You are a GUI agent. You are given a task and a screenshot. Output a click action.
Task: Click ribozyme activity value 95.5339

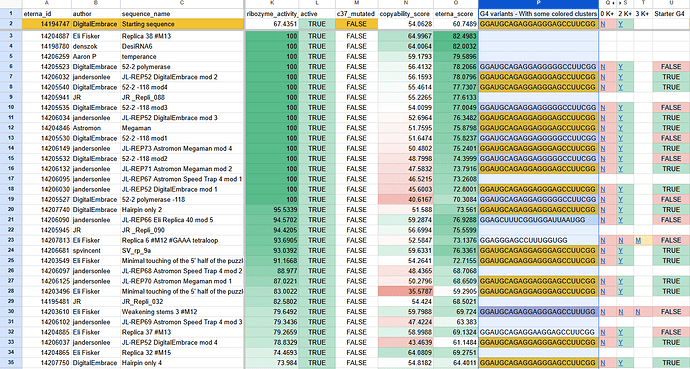point(272,210)
